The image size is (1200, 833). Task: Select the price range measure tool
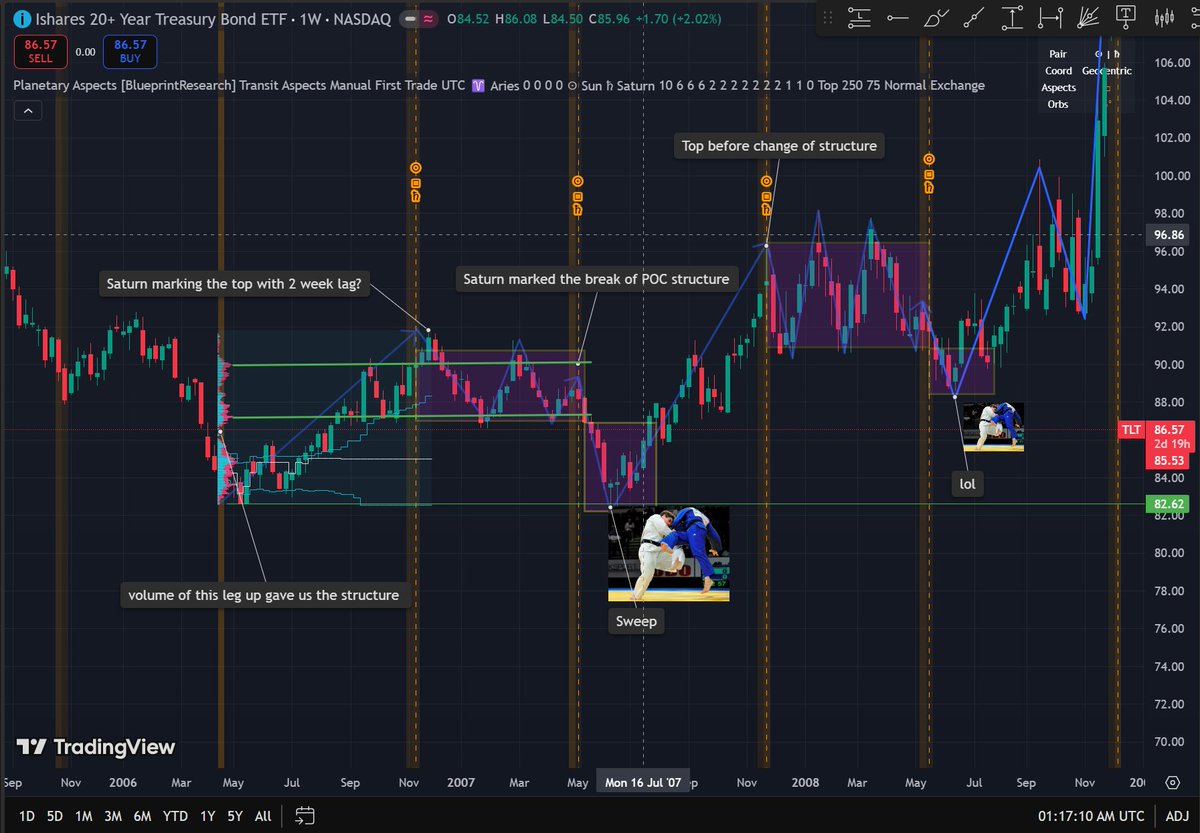[x=1012, y=17]
